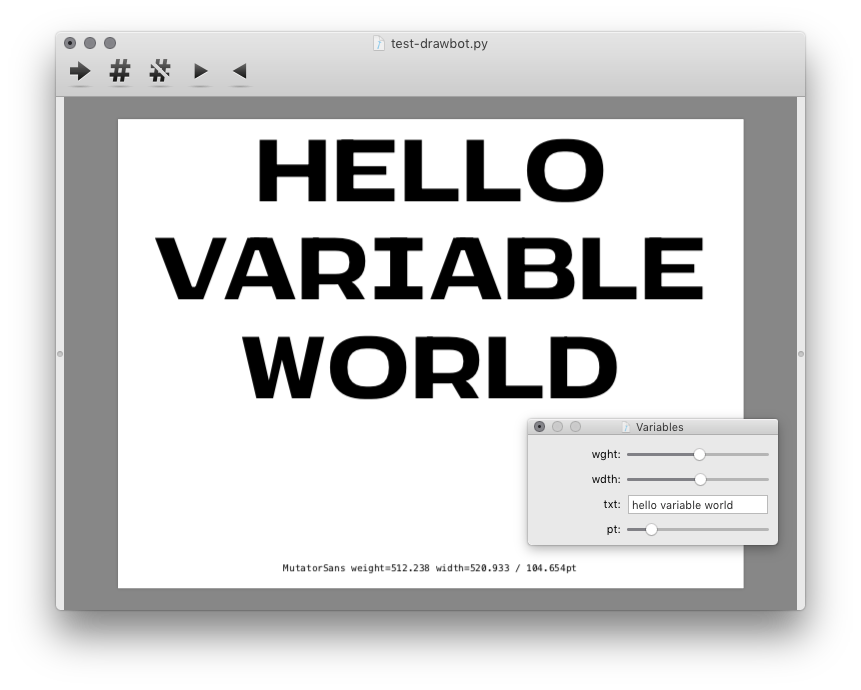Click the right split-pane divider handle
Viewport: 861px width, 690px height.
(x=800, y=353)
